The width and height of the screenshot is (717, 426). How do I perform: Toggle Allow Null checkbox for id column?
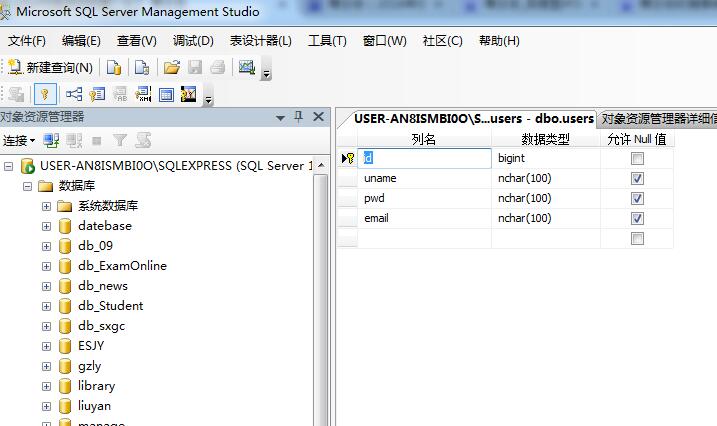point(637,159)
